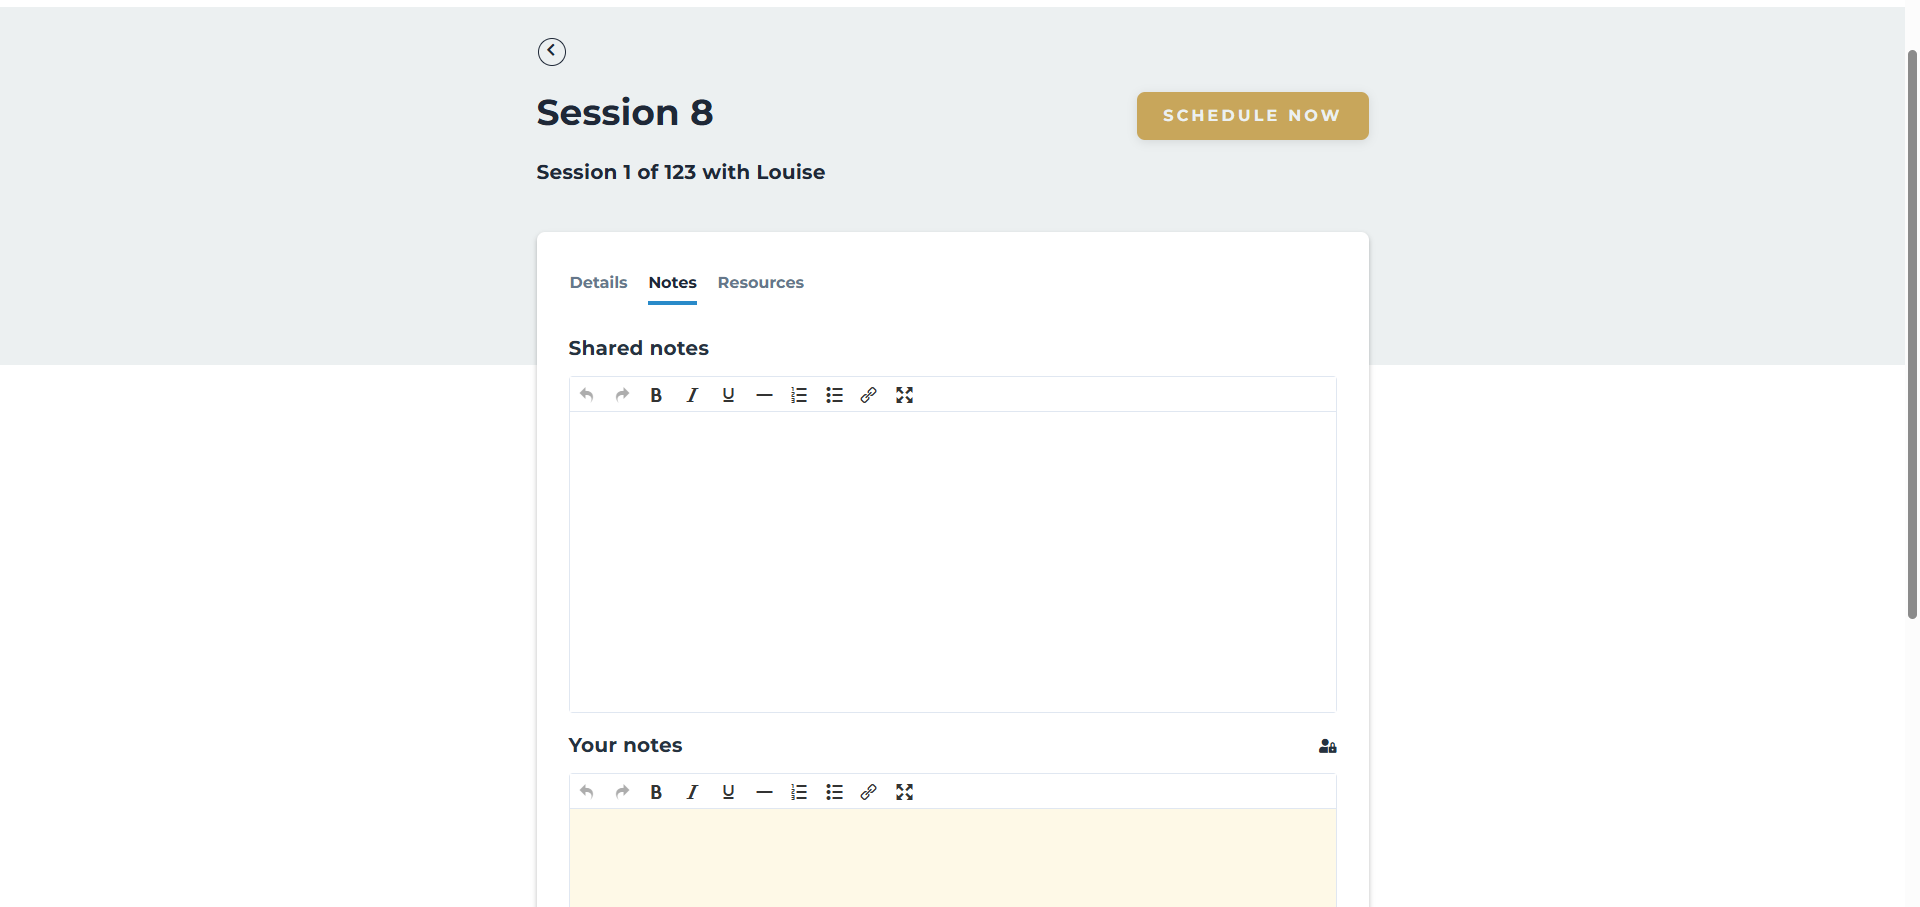
Task: Undo last change in Shared notes
Action: (x=587, y=395)
